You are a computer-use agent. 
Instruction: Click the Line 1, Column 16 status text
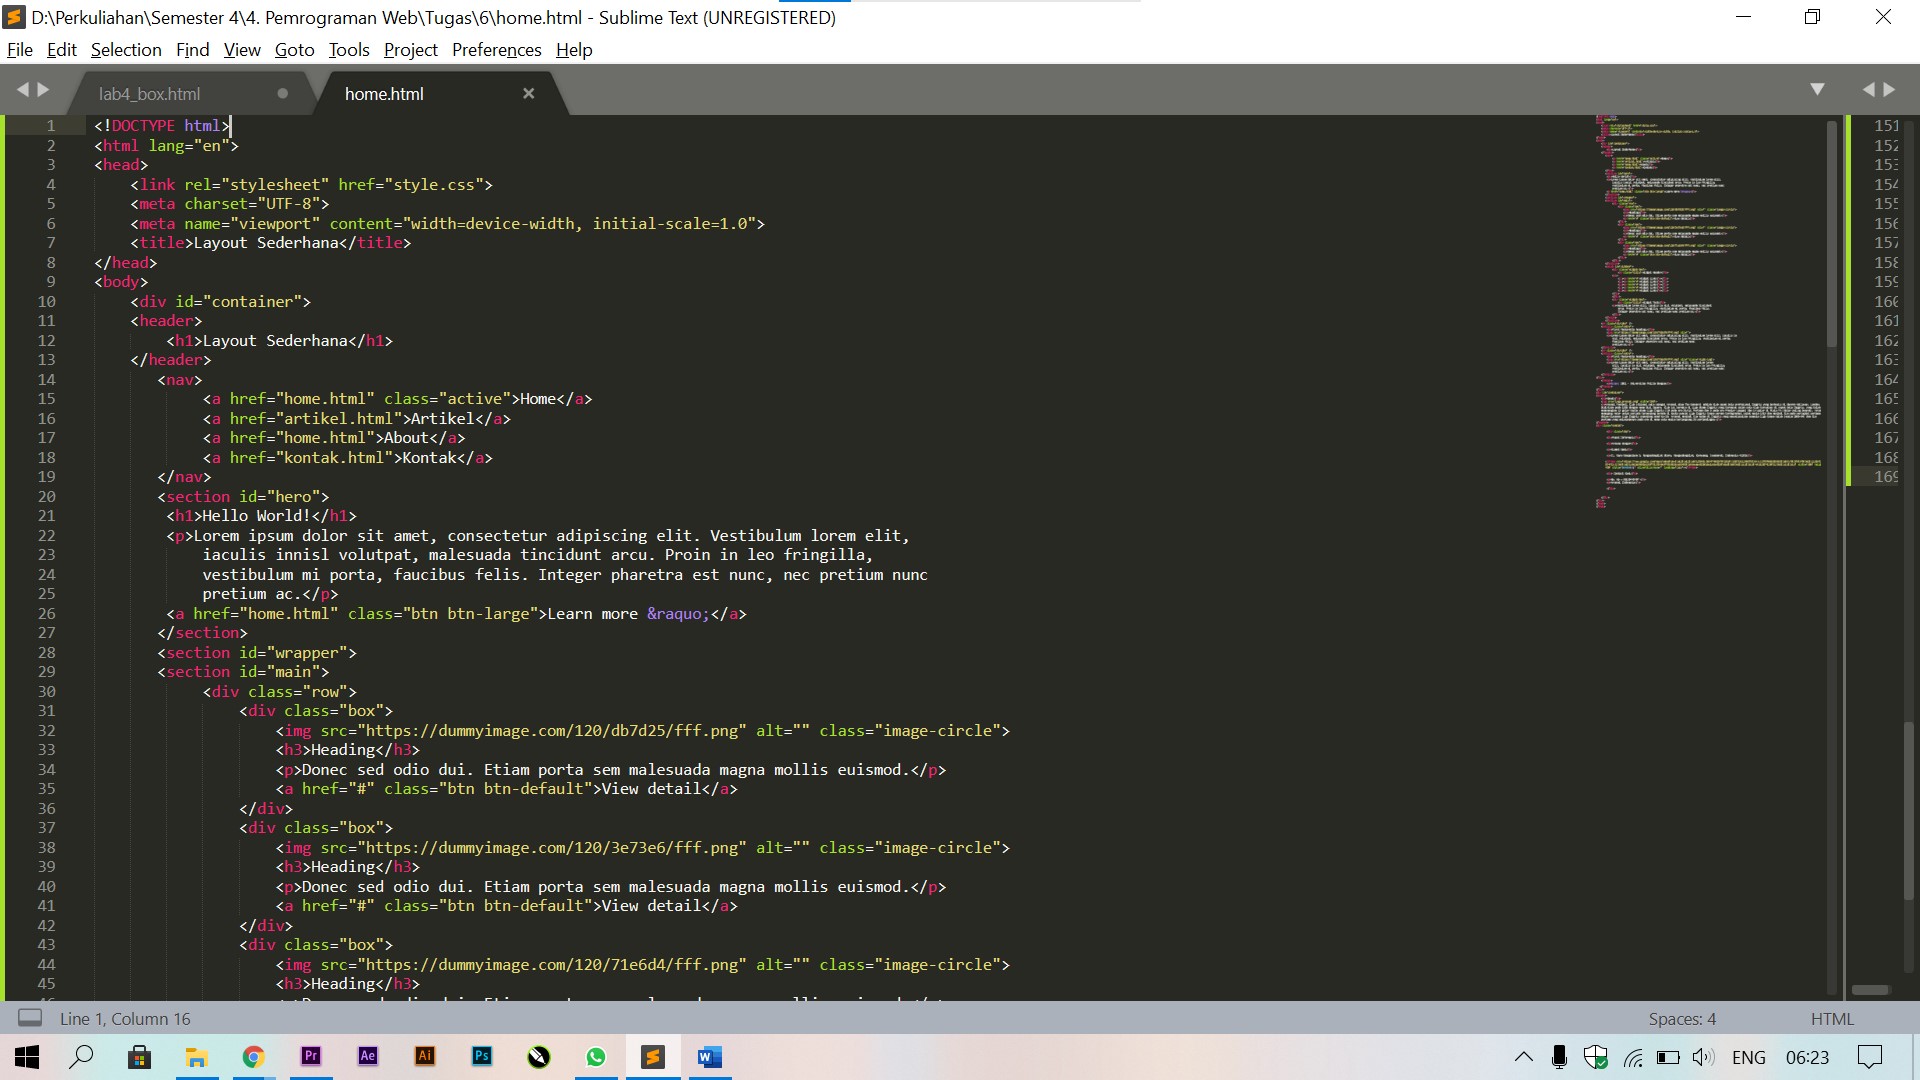(124, 1018)
